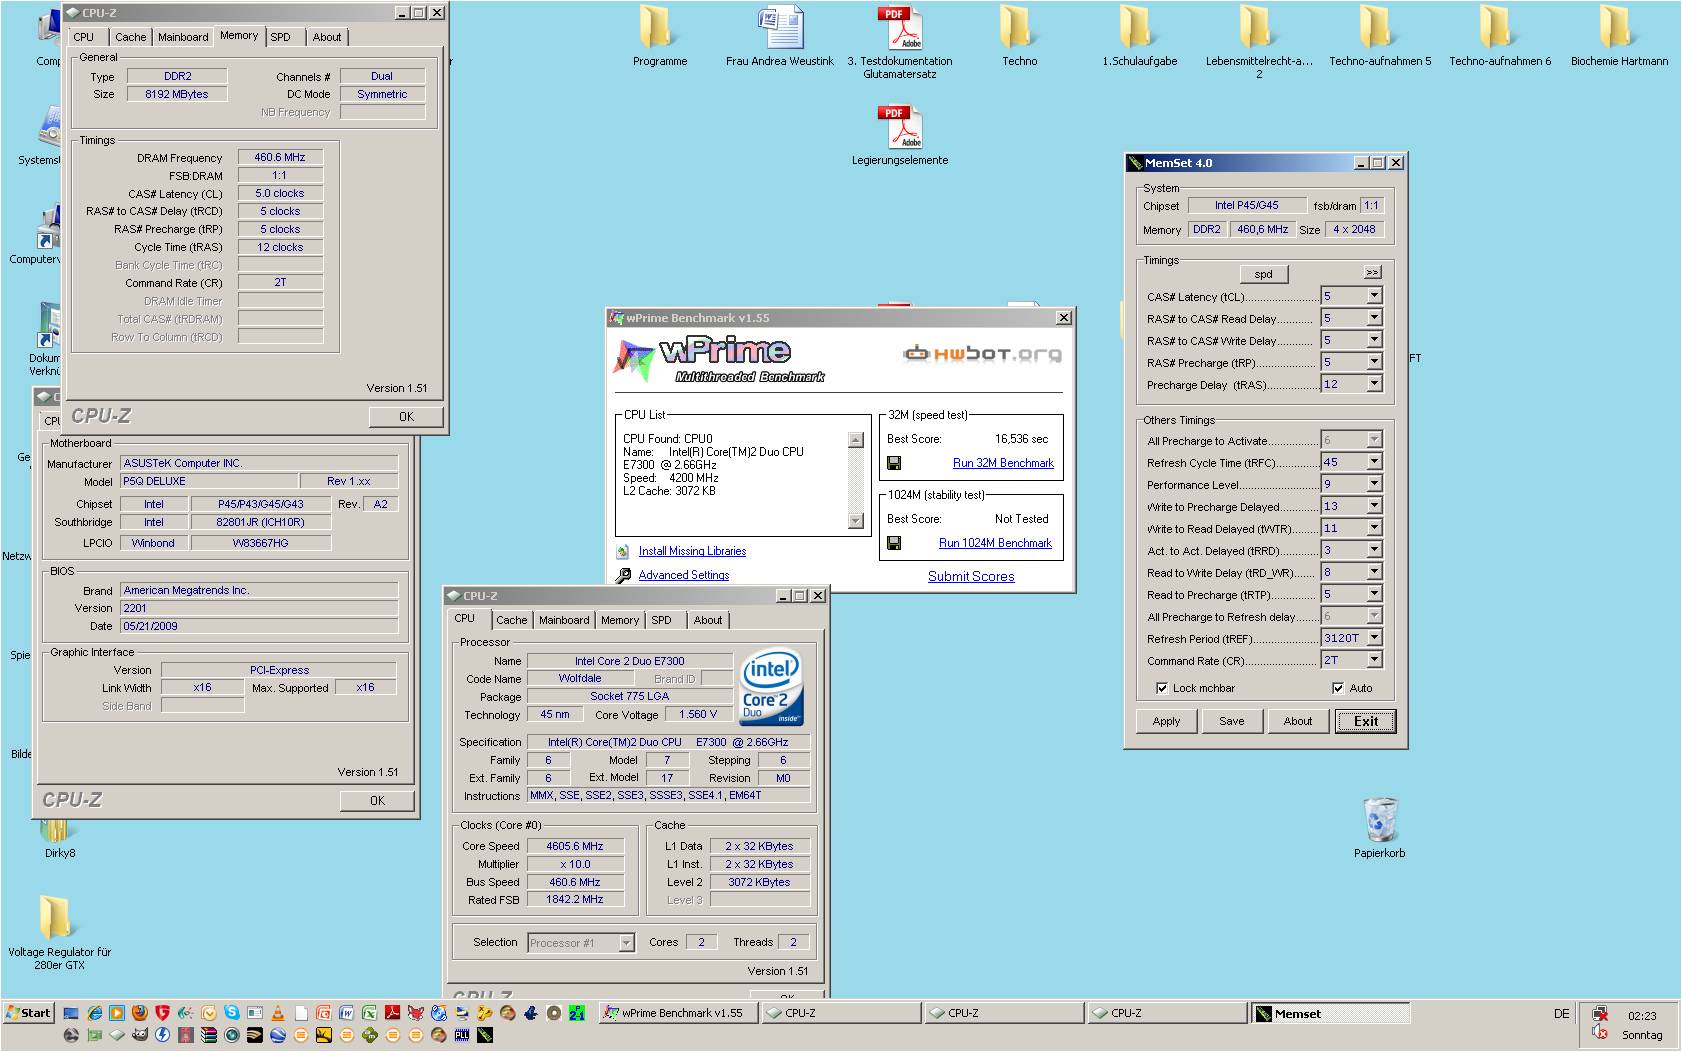
Task: Click Exit in the MemSet window
Action: coord(1366,721)
